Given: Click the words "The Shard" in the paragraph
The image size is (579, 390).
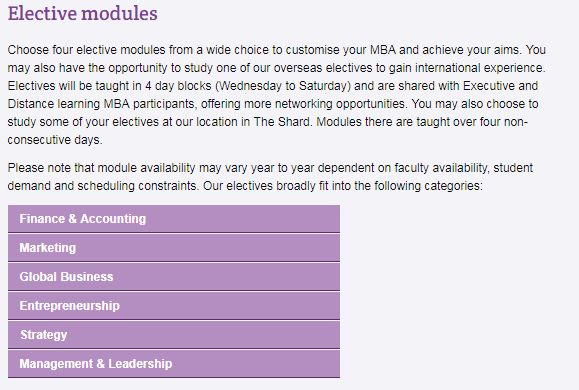Looking at the screenshot, I should click(x=282, y=122).
